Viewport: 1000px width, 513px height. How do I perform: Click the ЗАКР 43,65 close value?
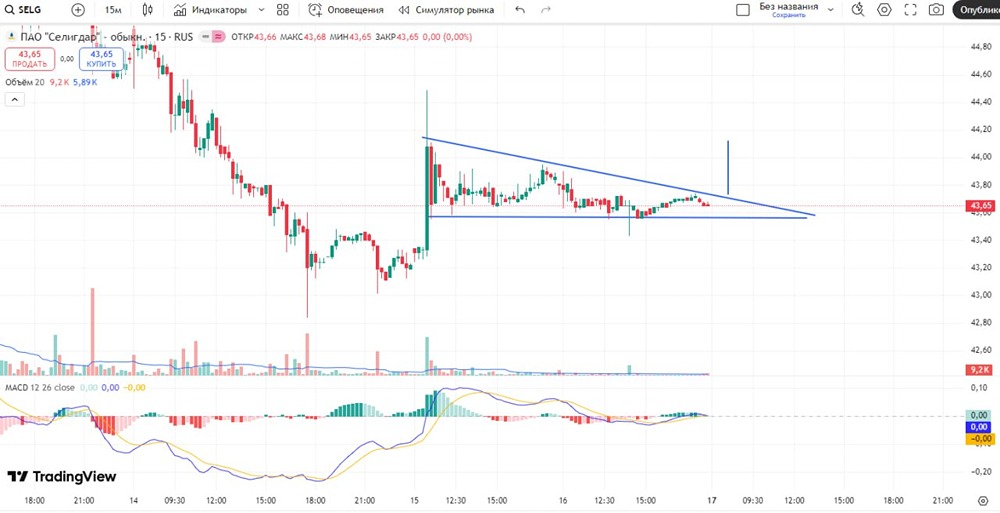coord(397,37)
